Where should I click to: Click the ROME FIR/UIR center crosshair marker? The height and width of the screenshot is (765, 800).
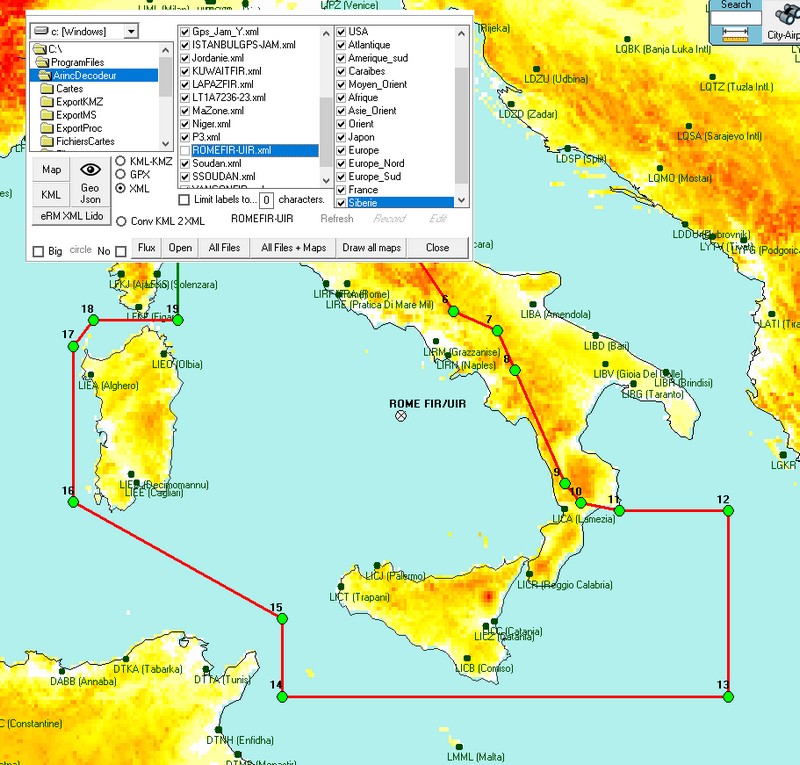point(402,416)
